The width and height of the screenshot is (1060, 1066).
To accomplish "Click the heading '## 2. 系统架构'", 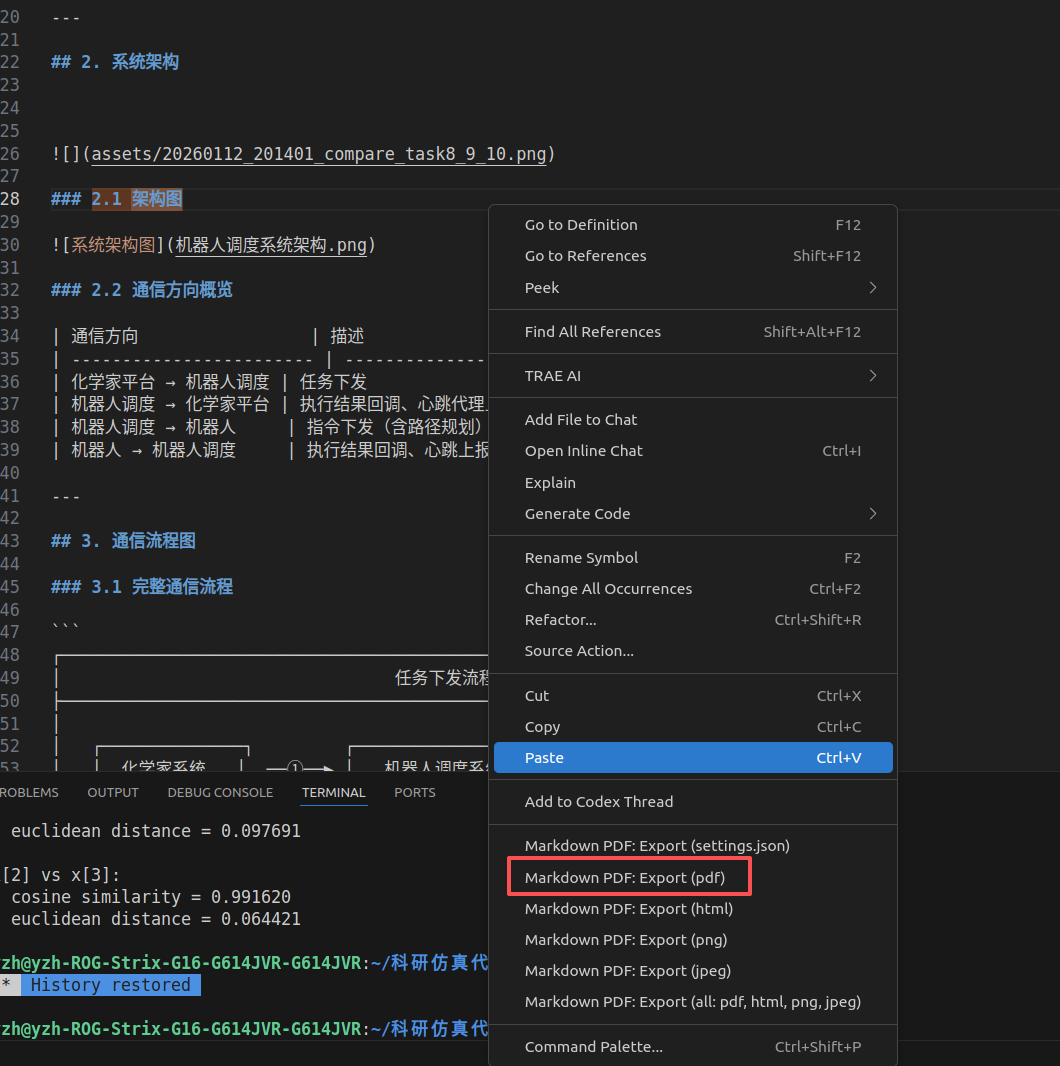I will [x=115, y=63].
